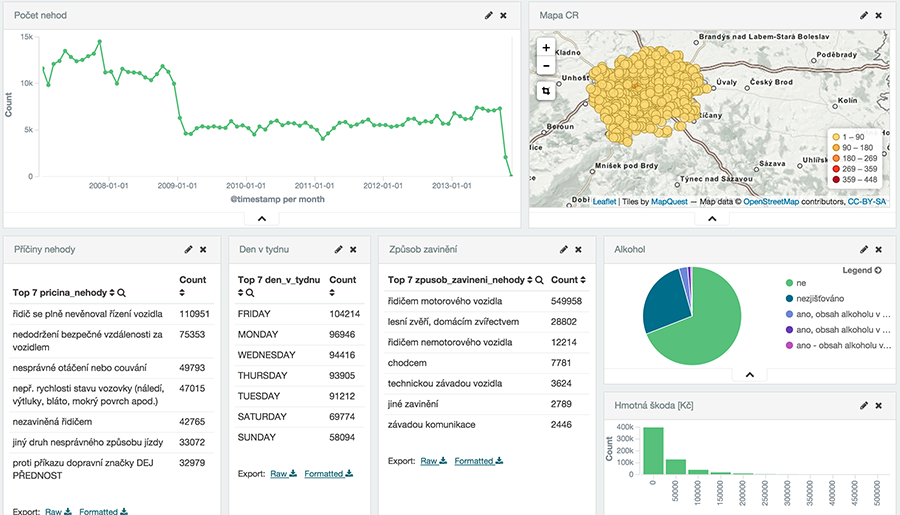Edit the Mapa CR panel

point(864,16)
